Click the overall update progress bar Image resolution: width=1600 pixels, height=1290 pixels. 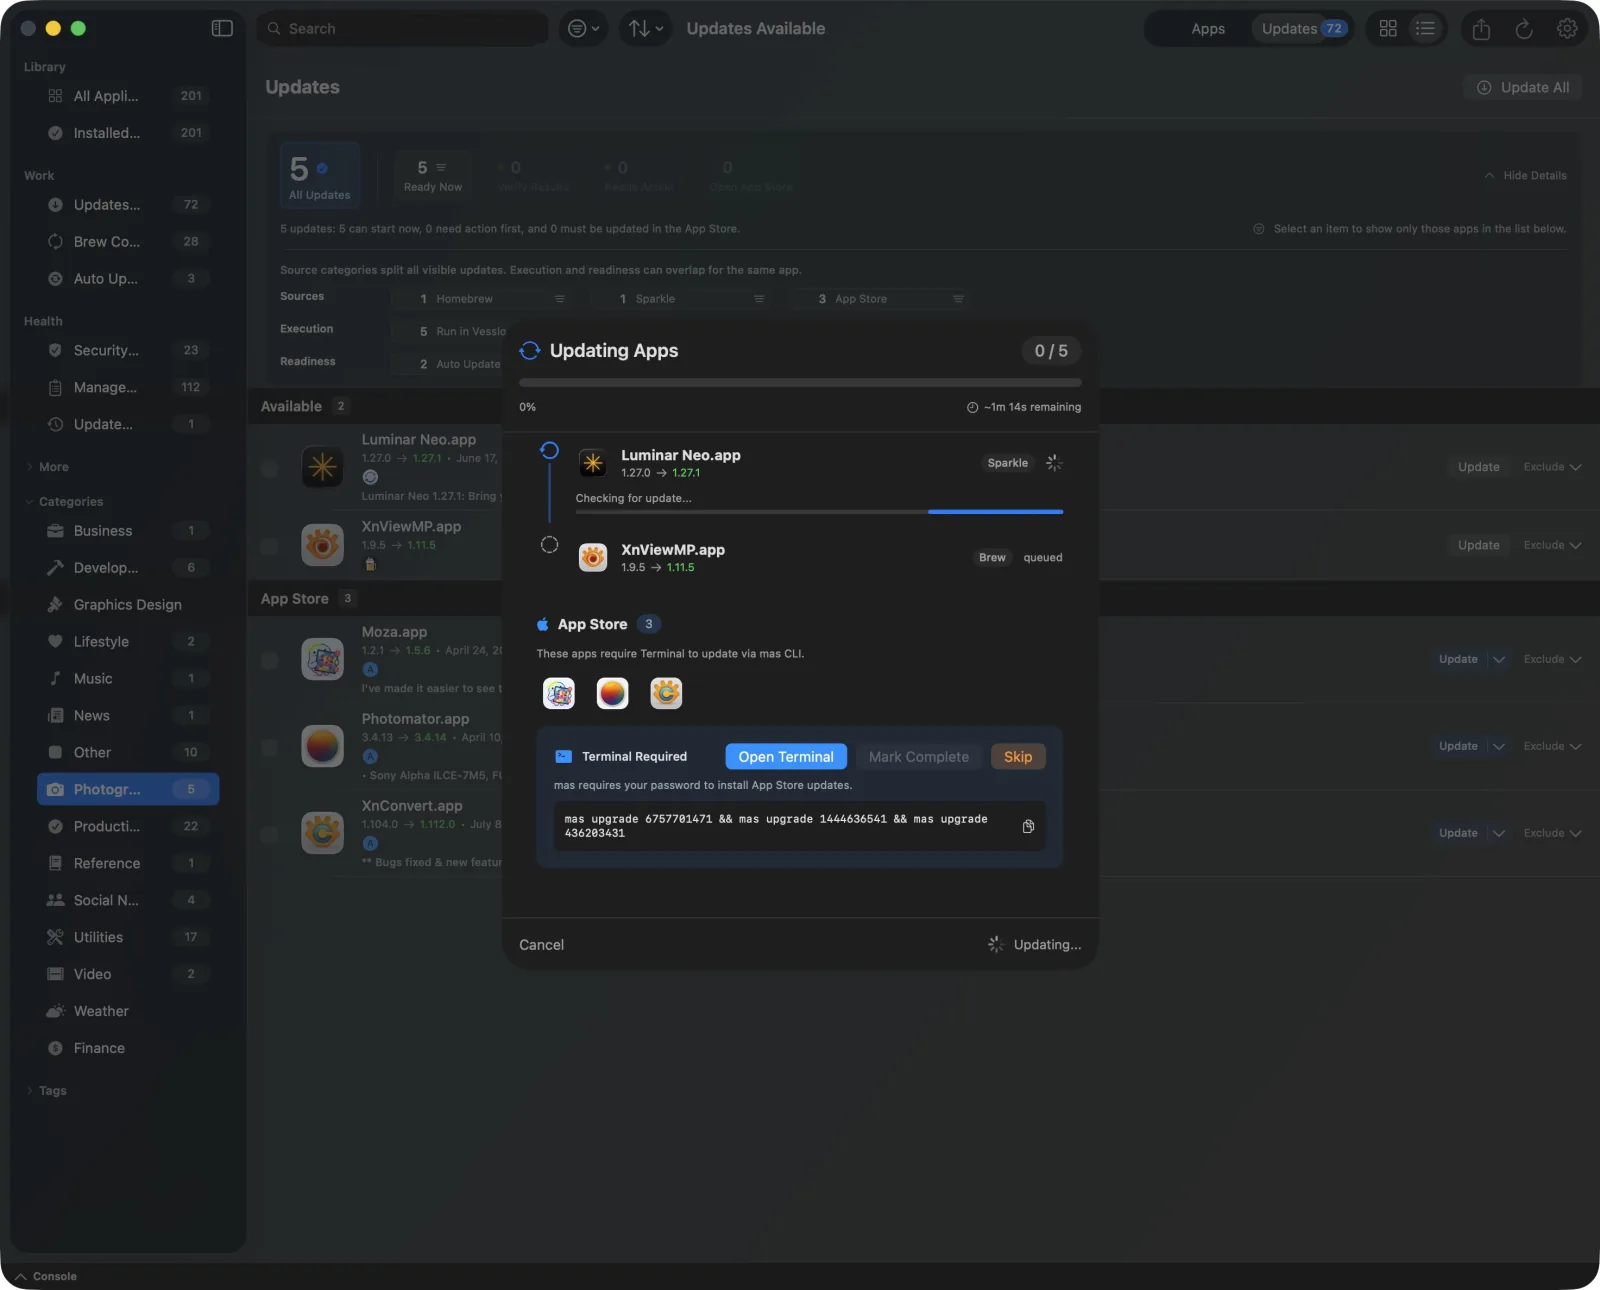coord(800,382)
